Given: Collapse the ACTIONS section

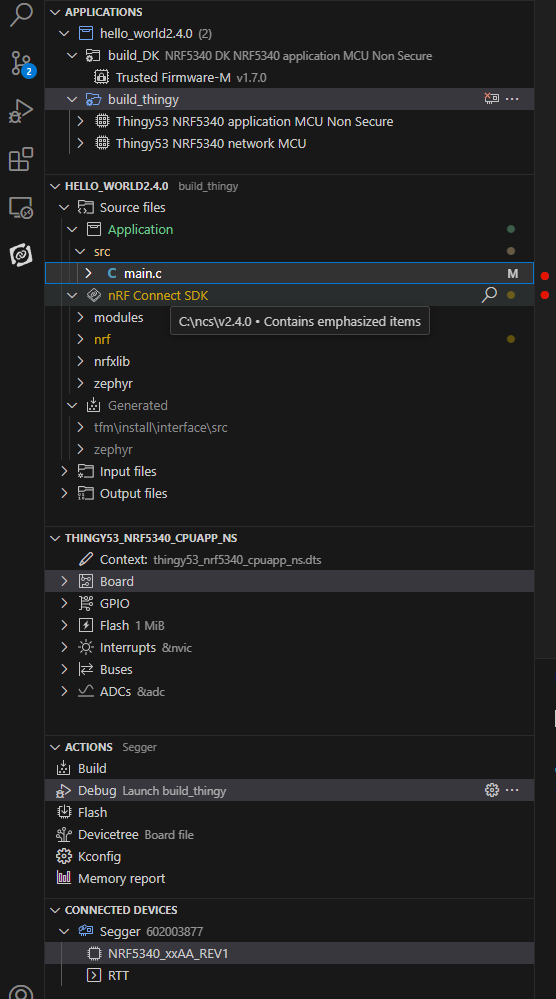Looking at the screenshot, I should coord(55,747).
